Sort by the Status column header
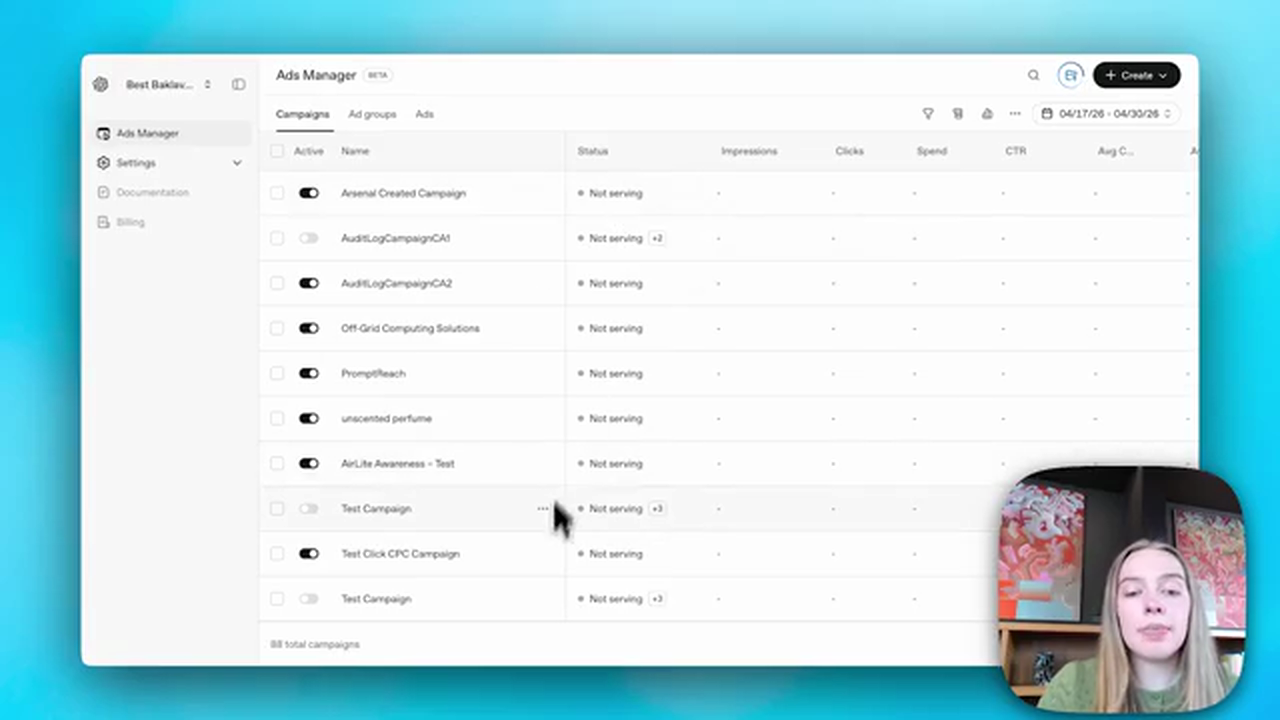The width and height of the screenshot is (1280, 720). (592, 151)
